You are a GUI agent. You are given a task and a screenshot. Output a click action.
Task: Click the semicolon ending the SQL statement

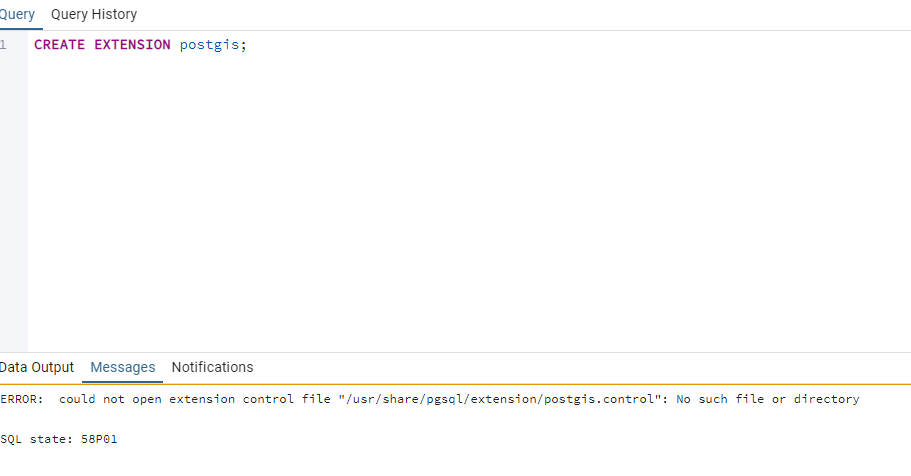[x=243, y=45]
